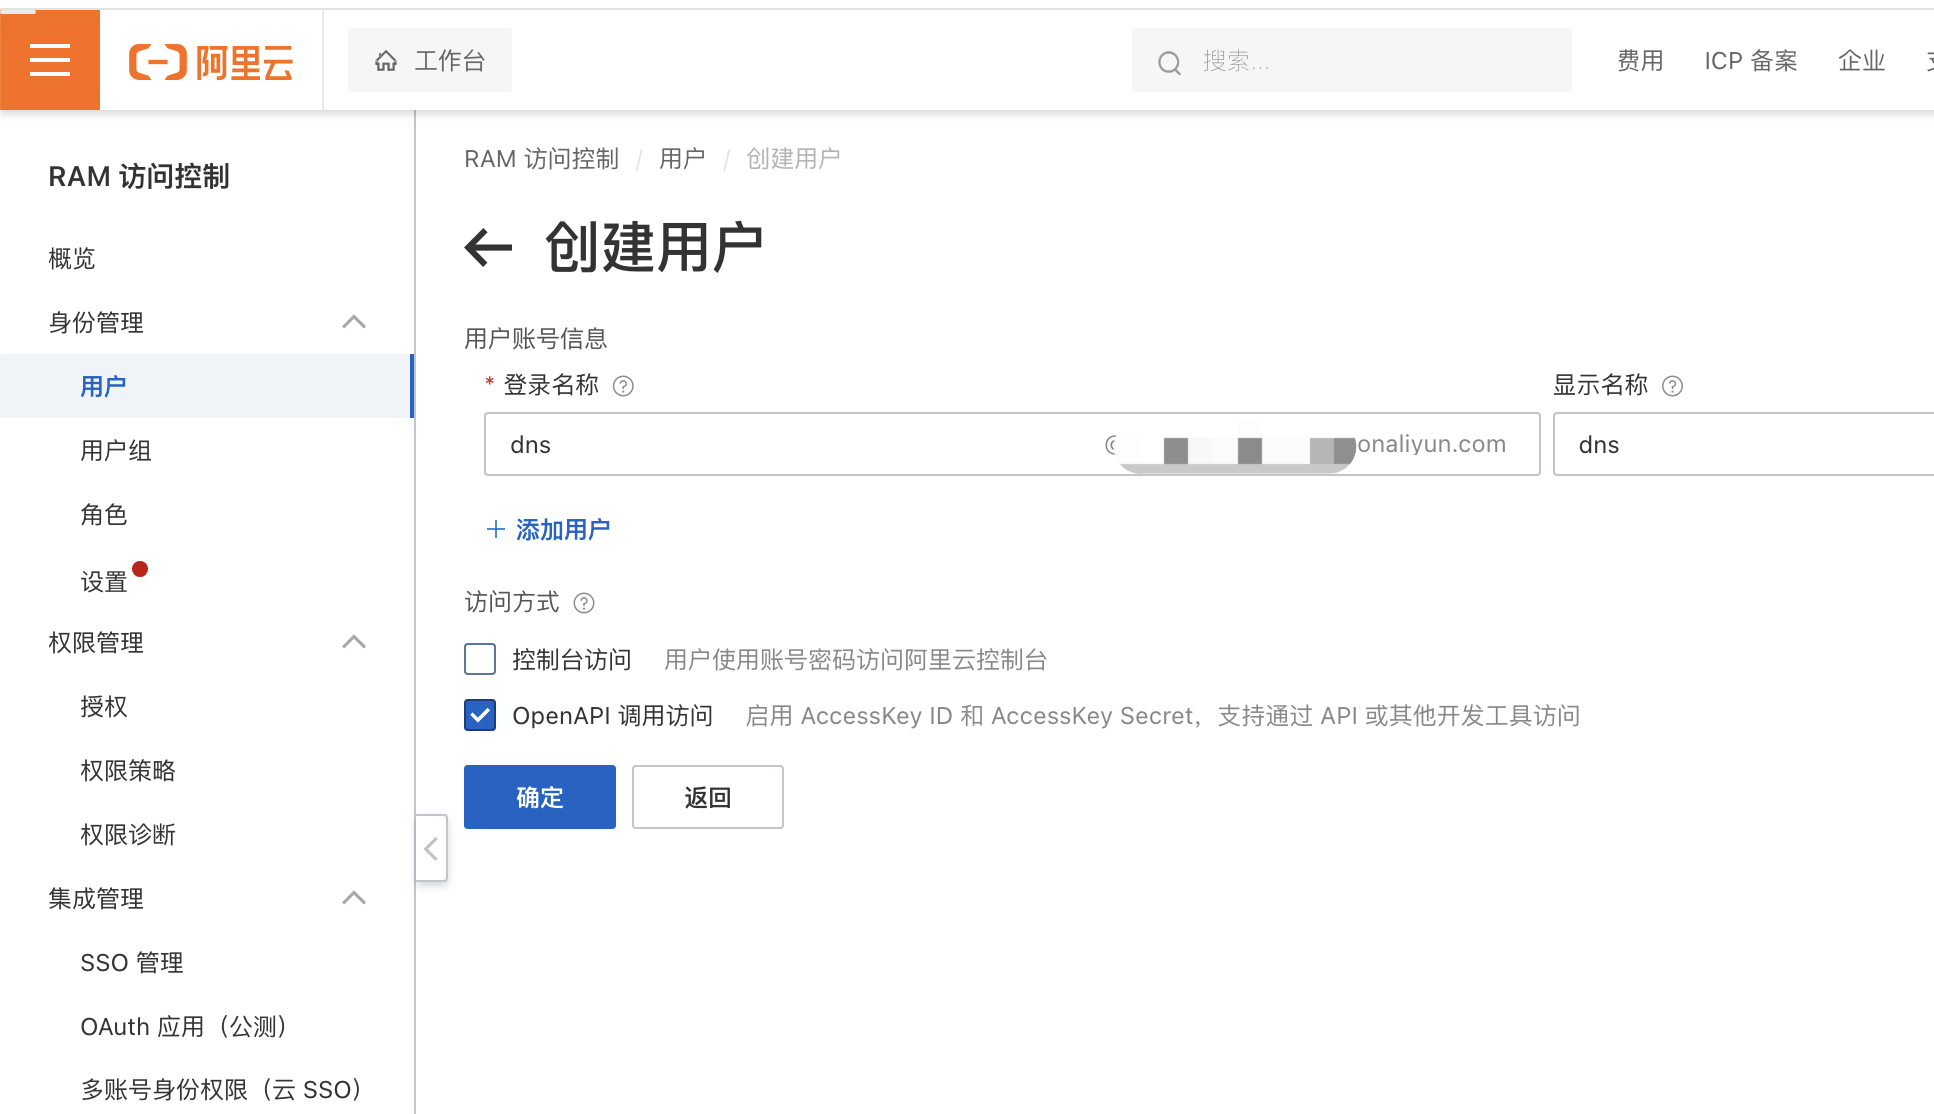Uncheck the OpenAPI 调用访问 checkbox

coord(480,715)
